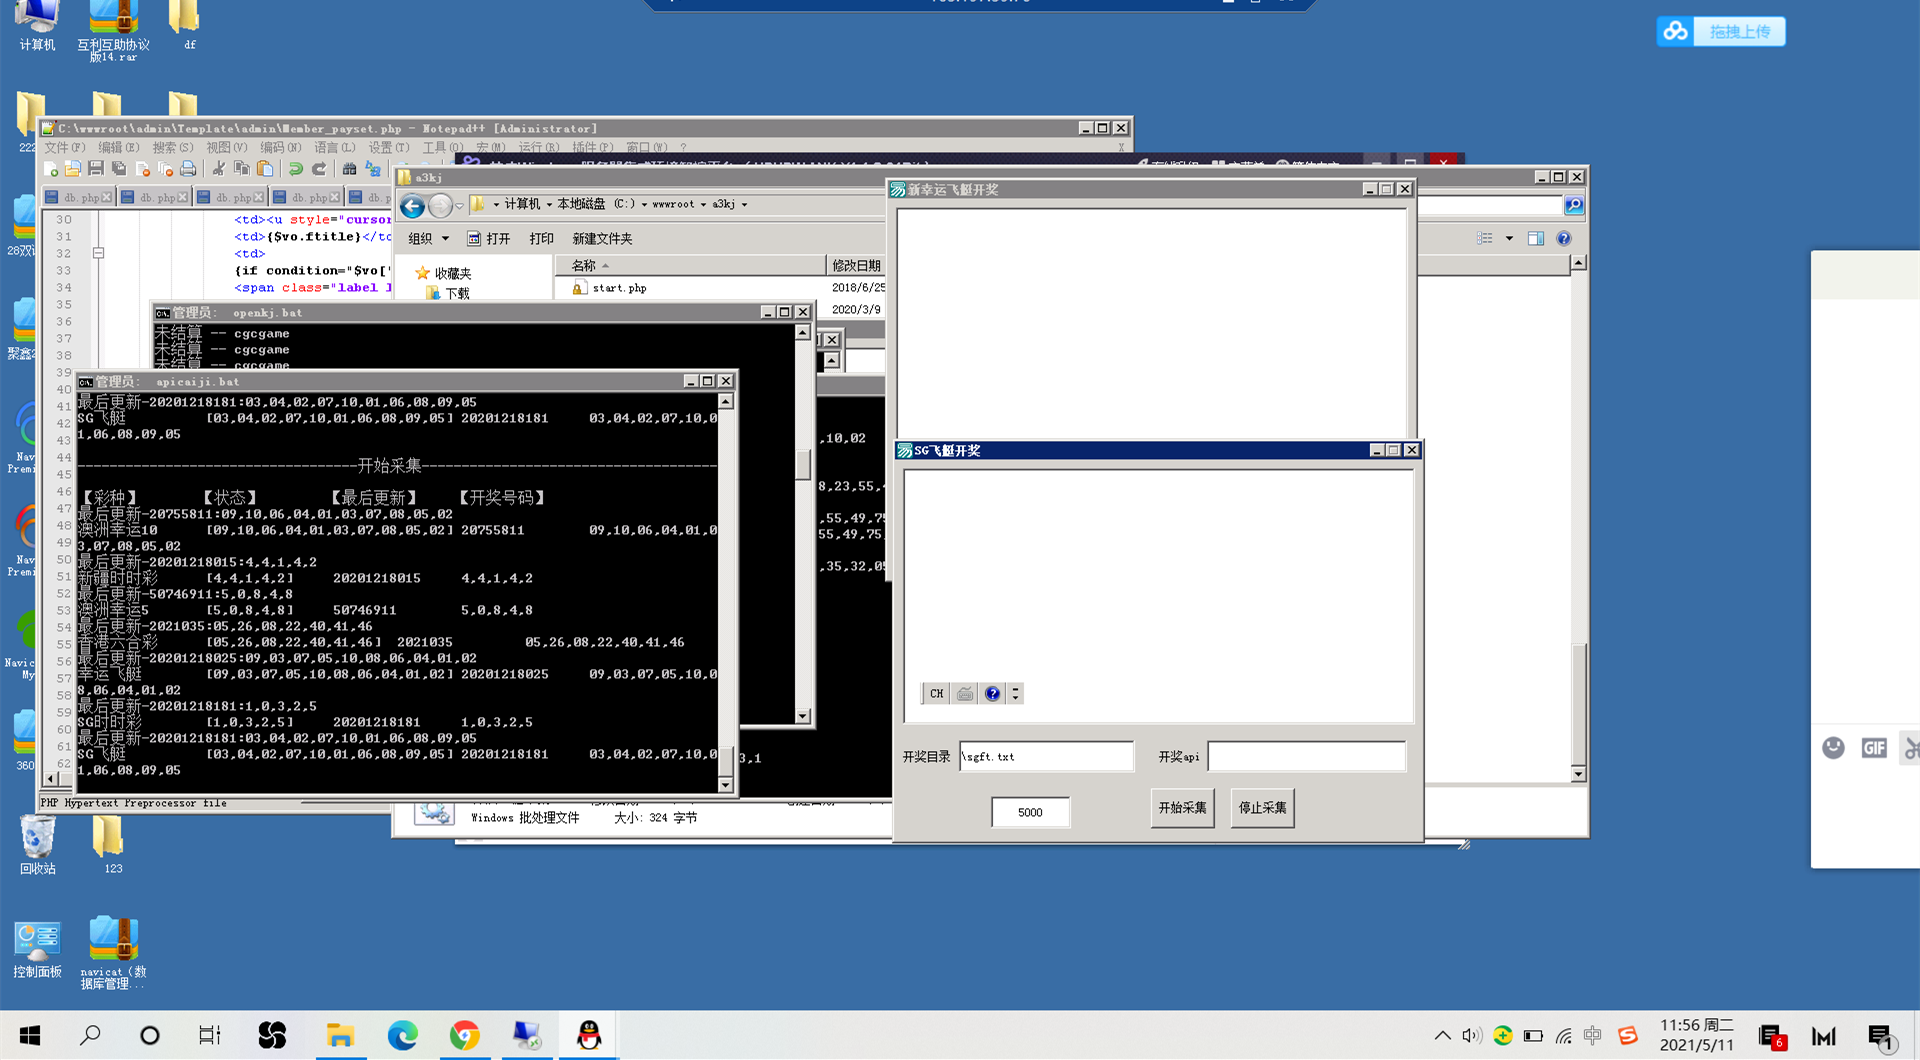Open the Explorer view options dropdown arrow
The image size is (1920, 1060).
1509,239
